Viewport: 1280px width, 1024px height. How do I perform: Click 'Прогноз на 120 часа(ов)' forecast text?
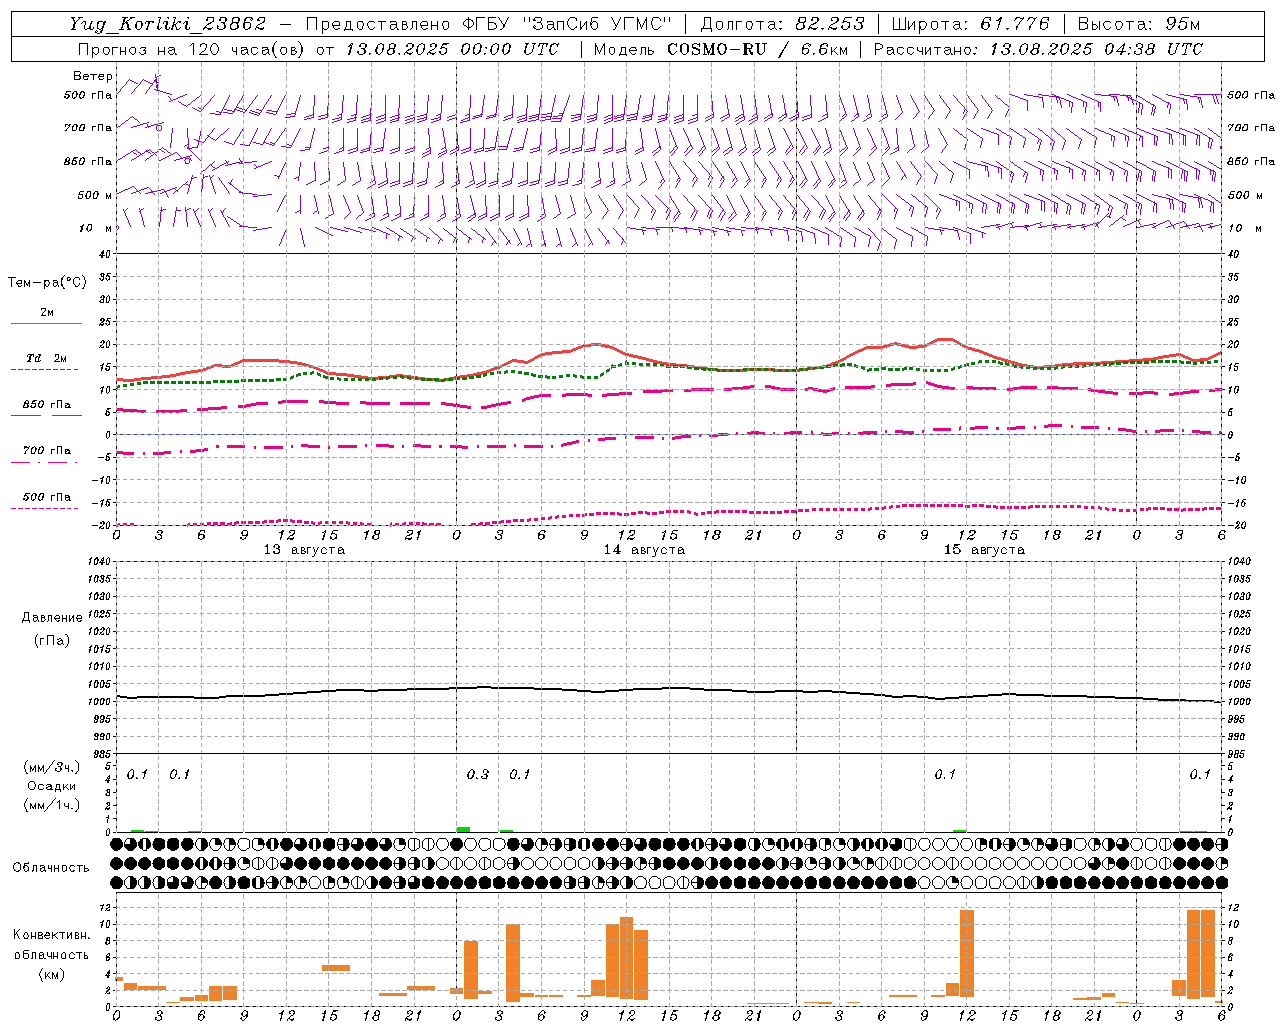tap(192, 49)
